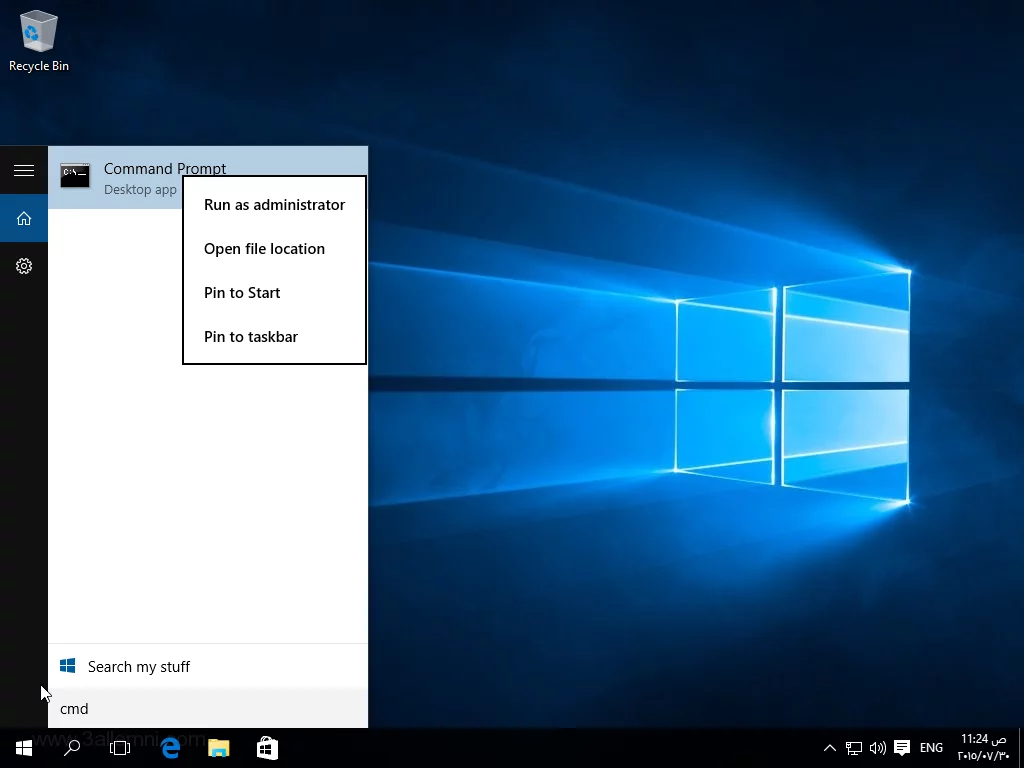Click Pin to Start option
The height and width of the screenshot is (768, 1024).
click(242, 293)
